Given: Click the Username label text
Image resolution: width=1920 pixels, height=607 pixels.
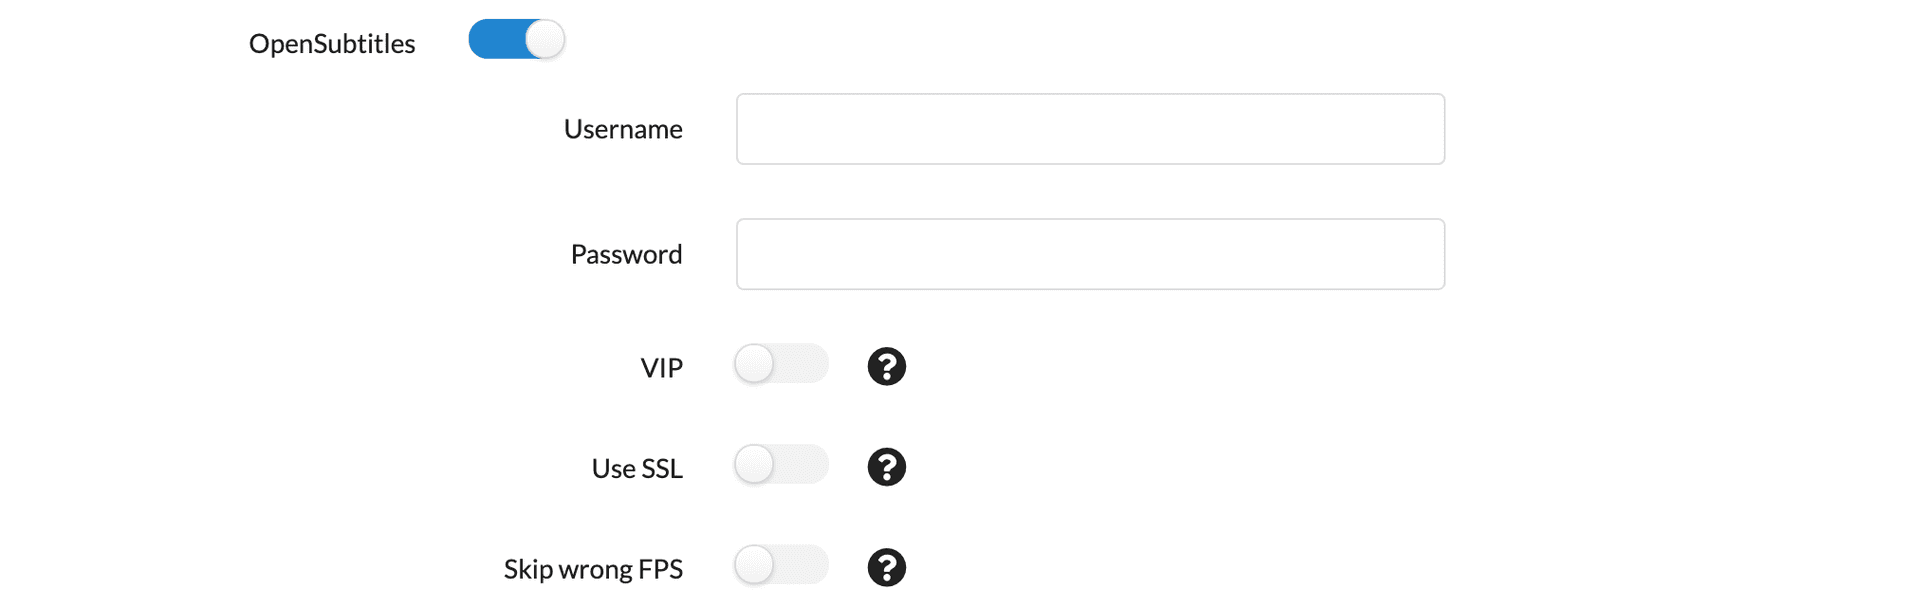Looking at the screenshot, I should coord(623,129).
